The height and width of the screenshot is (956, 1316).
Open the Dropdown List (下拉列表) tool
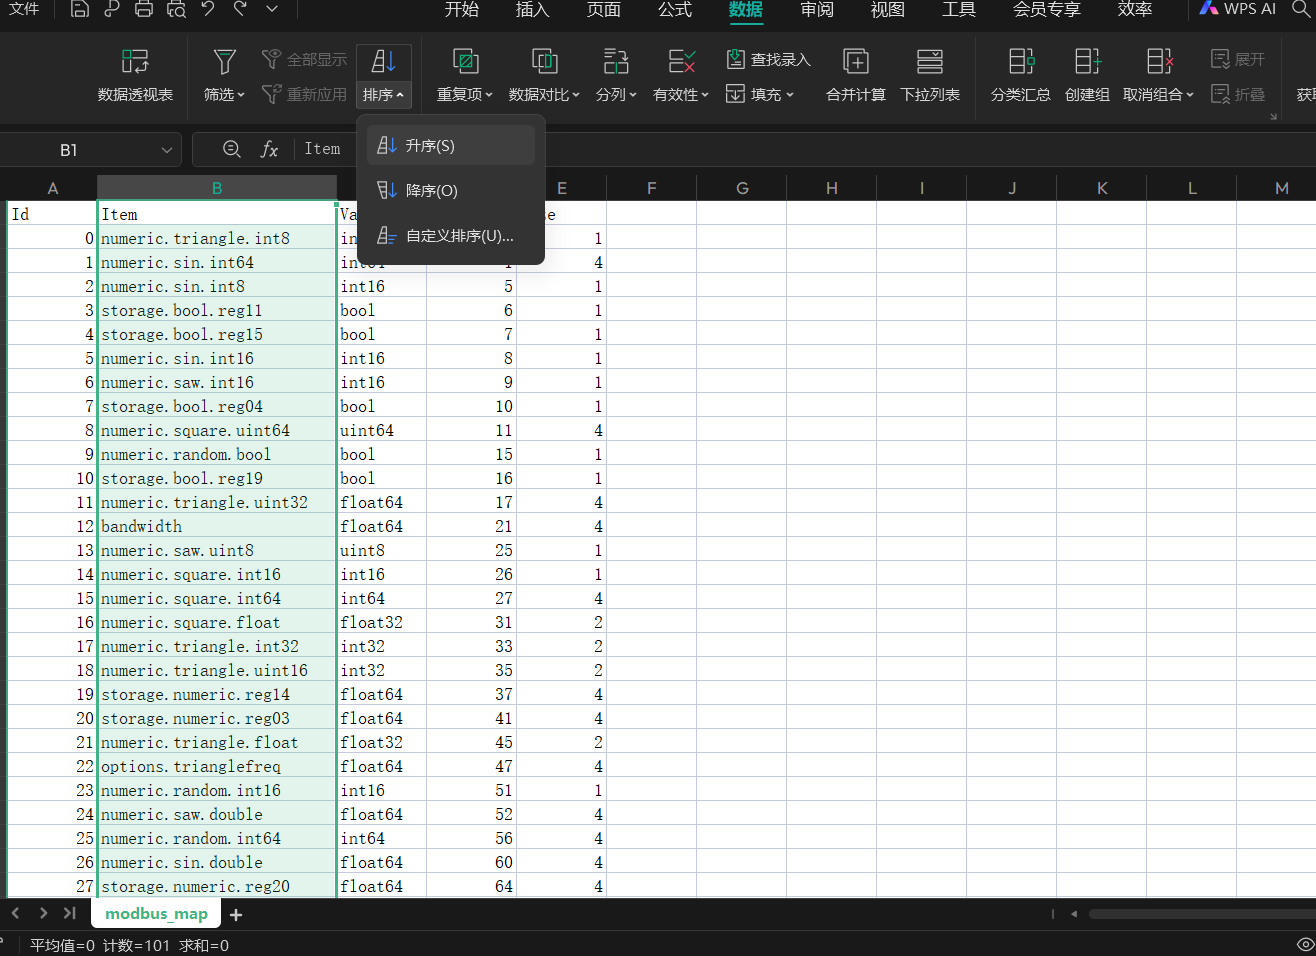tap(929, 62)
